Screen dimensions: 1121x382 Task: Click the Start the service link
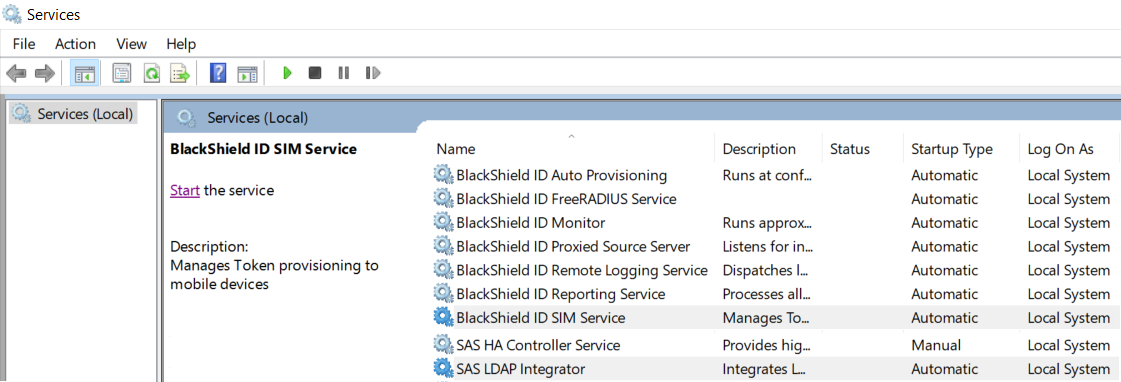[184, 190]
